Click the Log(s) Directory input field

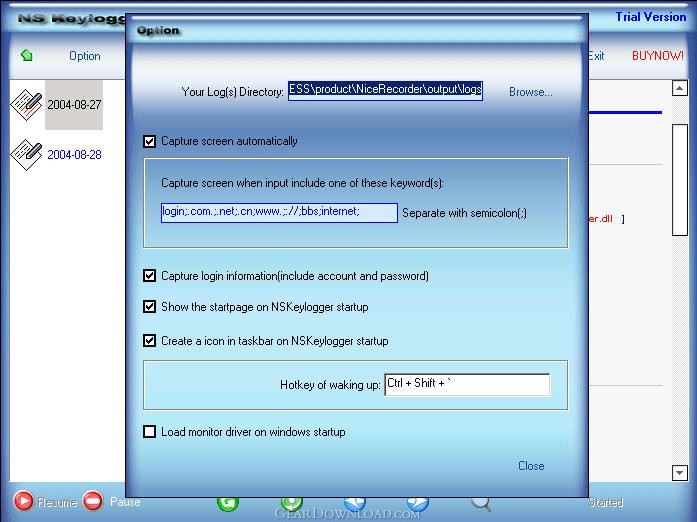(385, 91)
